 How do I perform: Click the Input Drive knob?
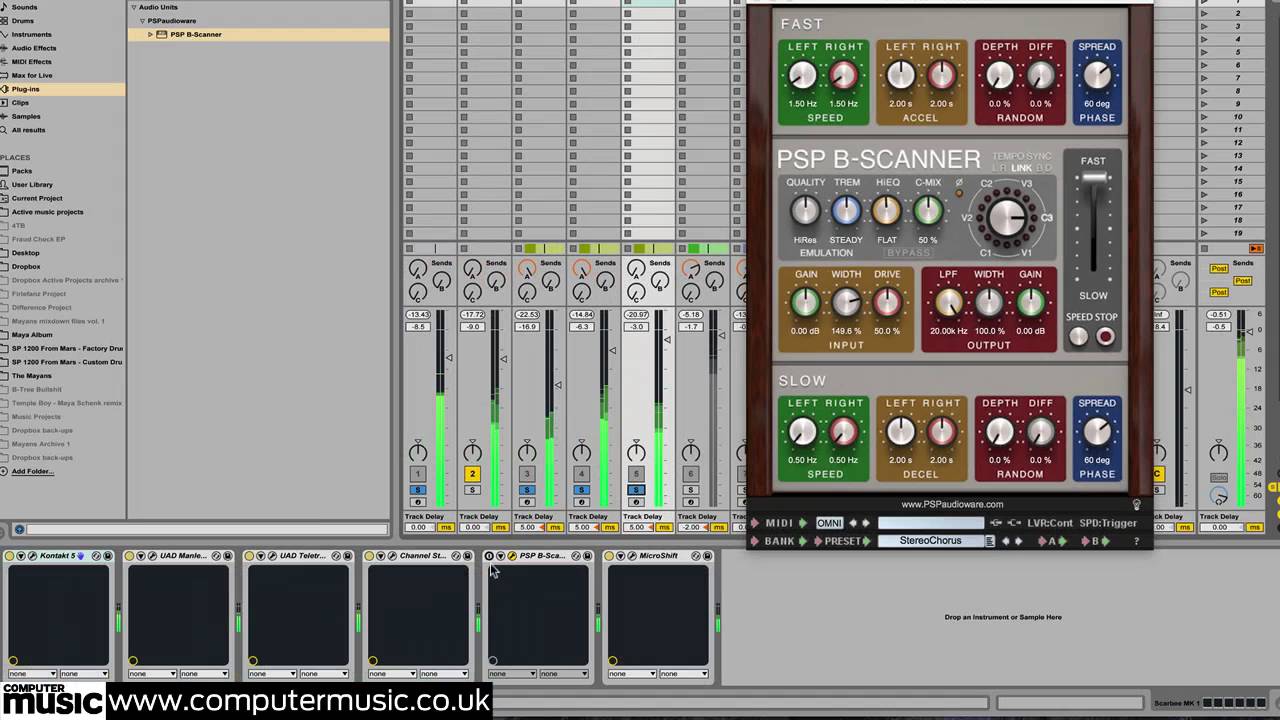887,302
